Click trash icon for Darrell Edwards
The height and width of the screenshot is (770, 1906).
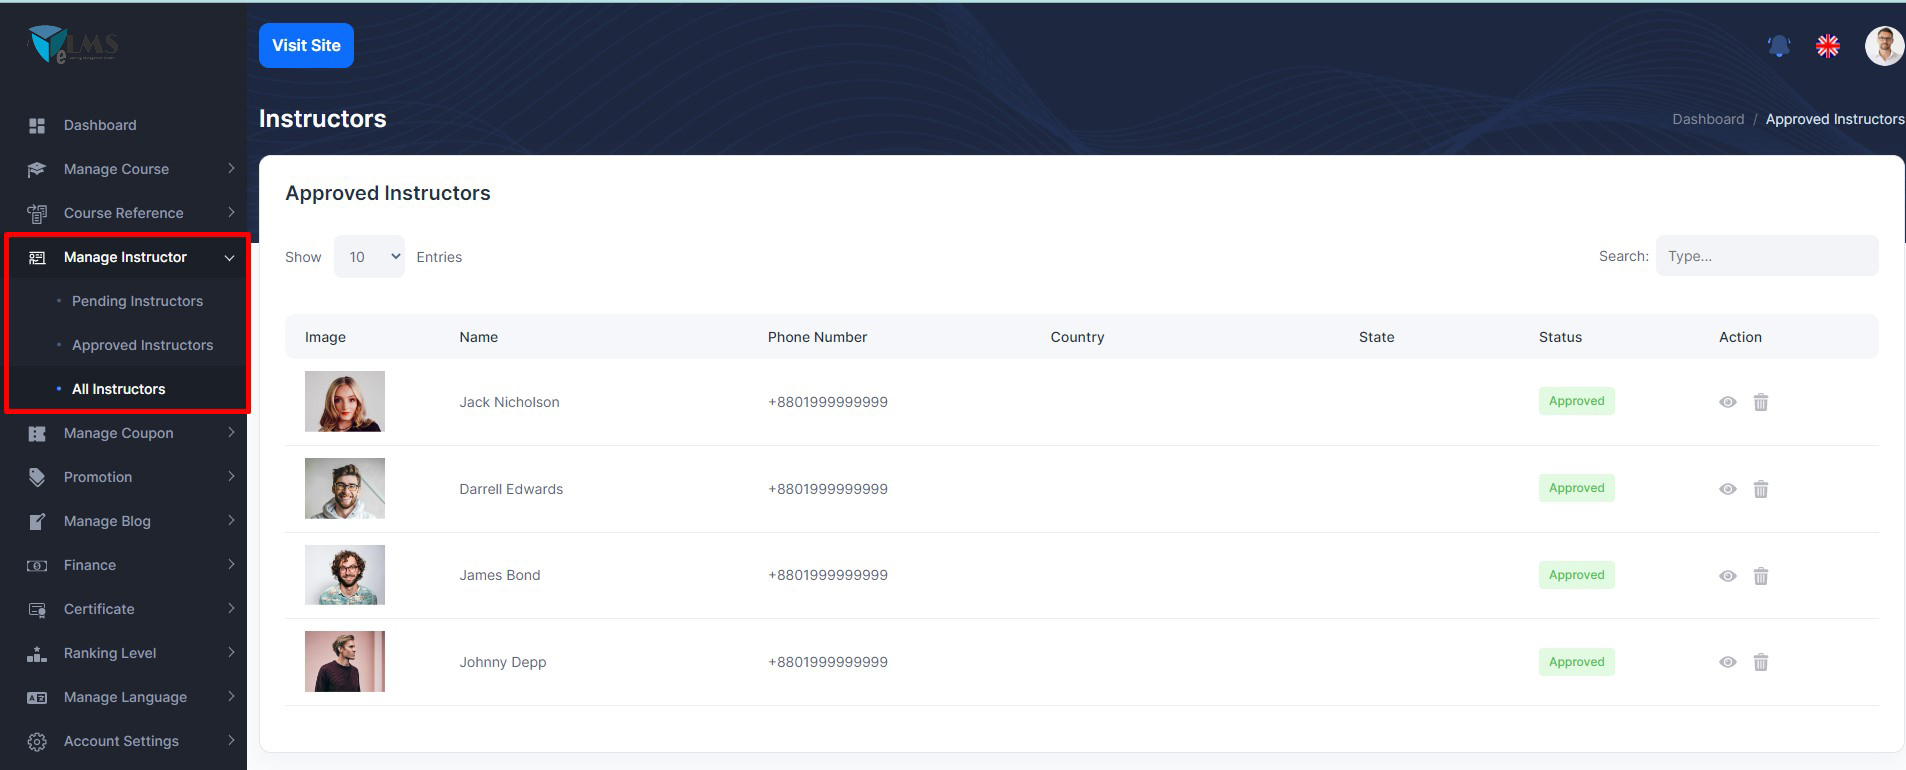1760,489
